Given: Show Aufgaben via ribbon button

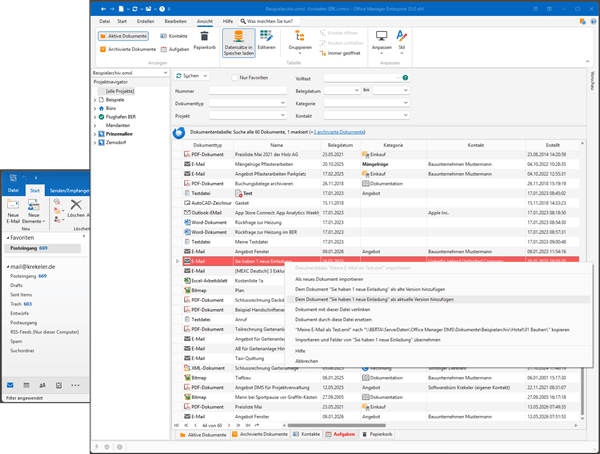Looking at the screenshot, I should [x=175, y=49].
